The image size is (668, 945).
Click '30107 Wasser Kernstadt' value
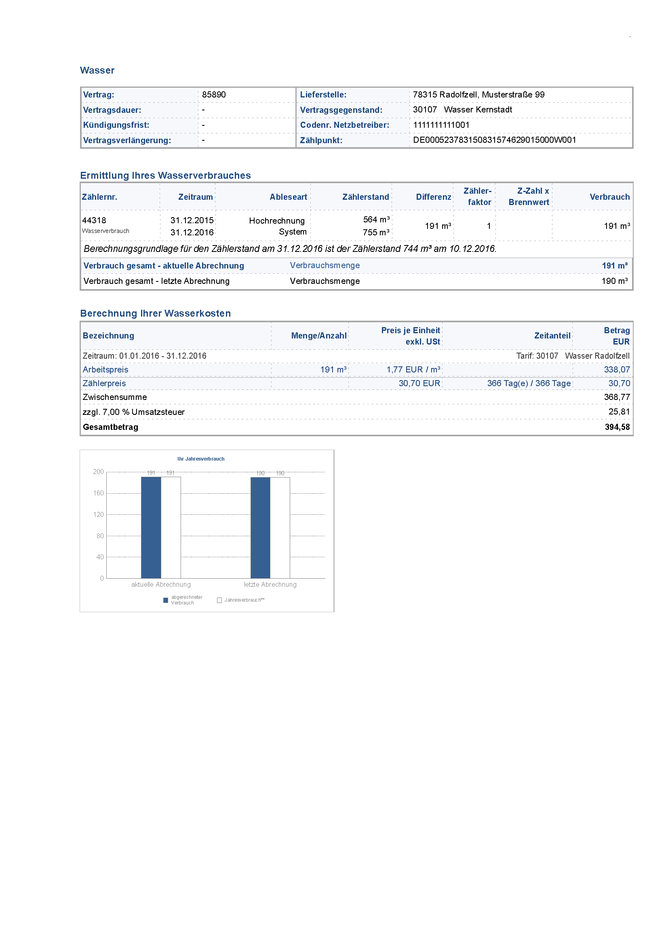click(462, 110)
